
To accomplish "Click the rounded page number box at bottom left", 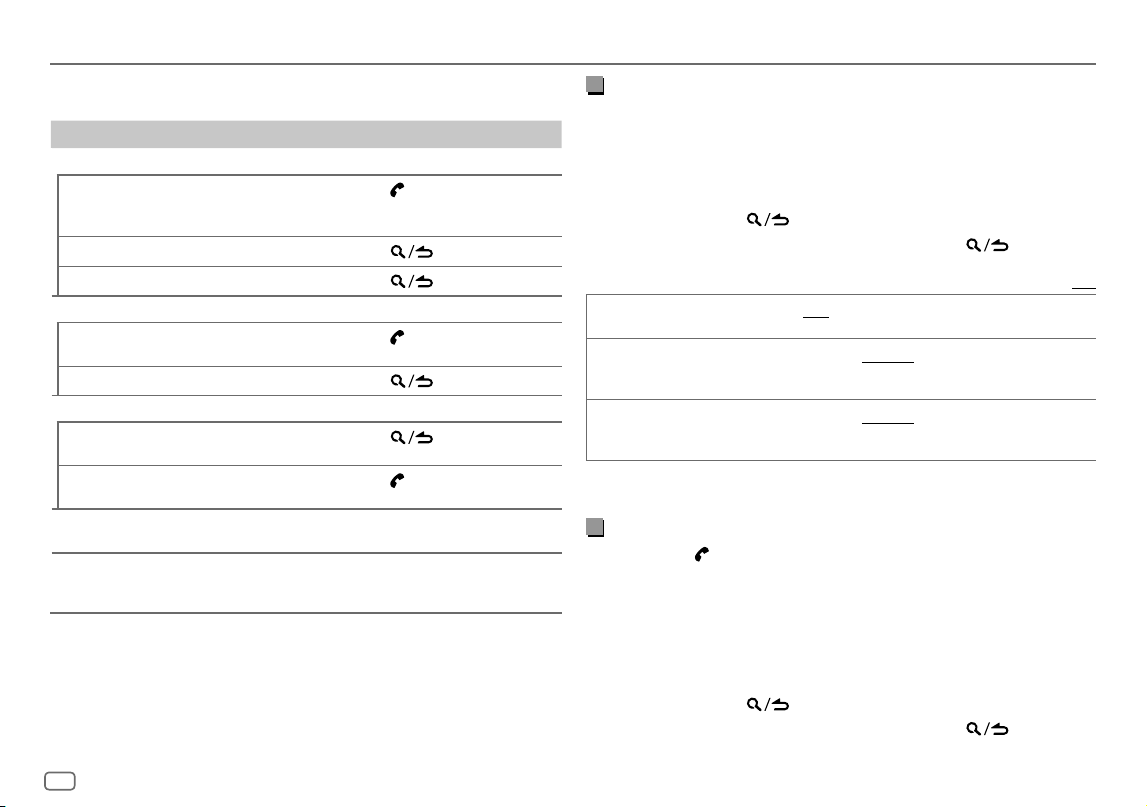I will [x=60, y=781].
